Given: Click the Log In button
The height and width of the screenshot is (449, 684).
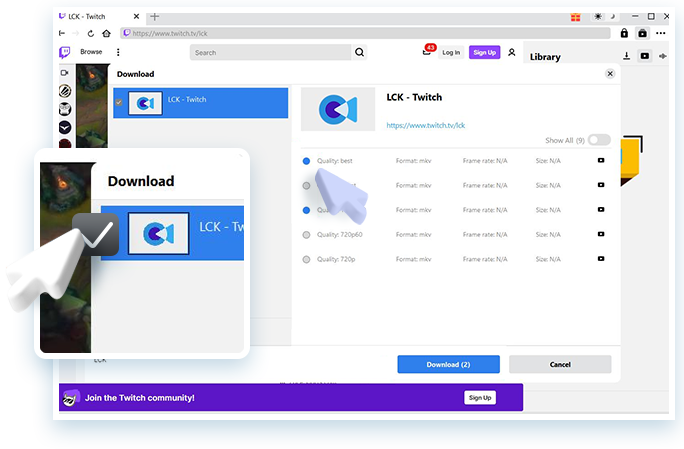Looking at the screenshot, I should pyautogui.click(x=451, y=52).
